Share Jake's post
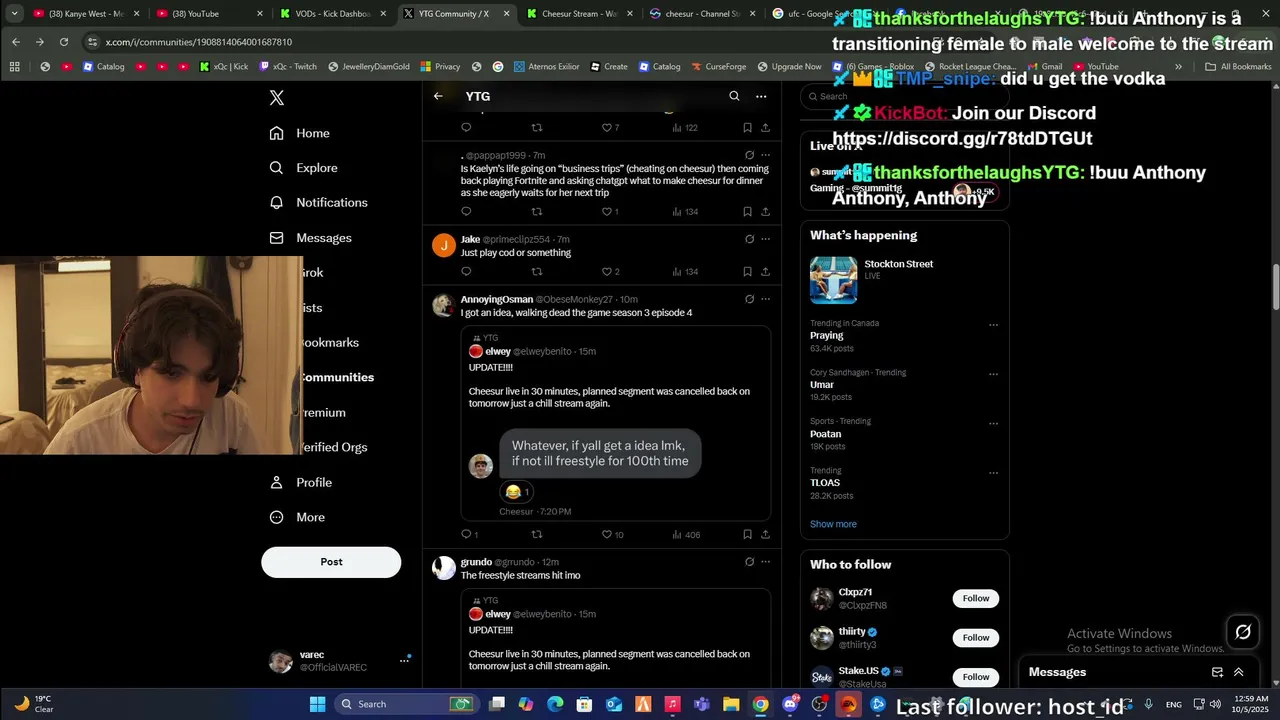The width and height of the screenshot is (1280, 720). [765, 272]
